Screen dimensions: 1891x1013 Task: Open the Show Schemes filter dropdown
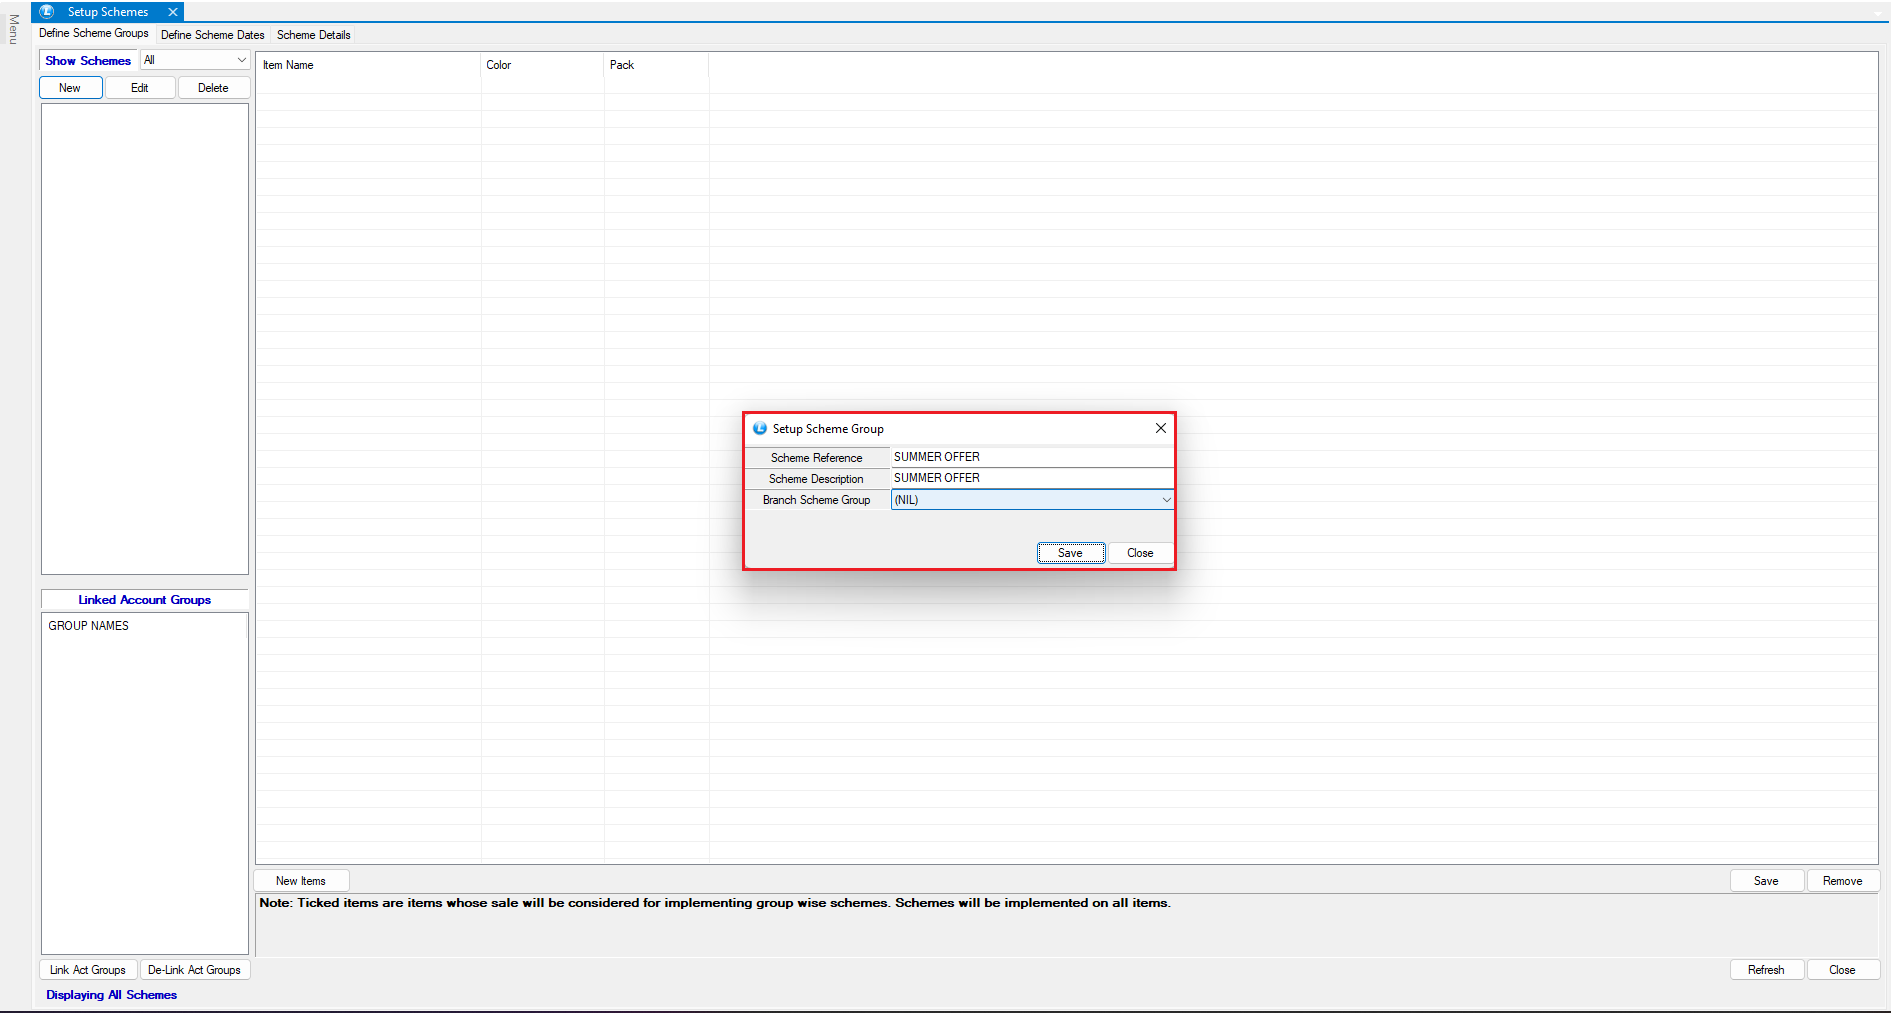tap(240, 60)
